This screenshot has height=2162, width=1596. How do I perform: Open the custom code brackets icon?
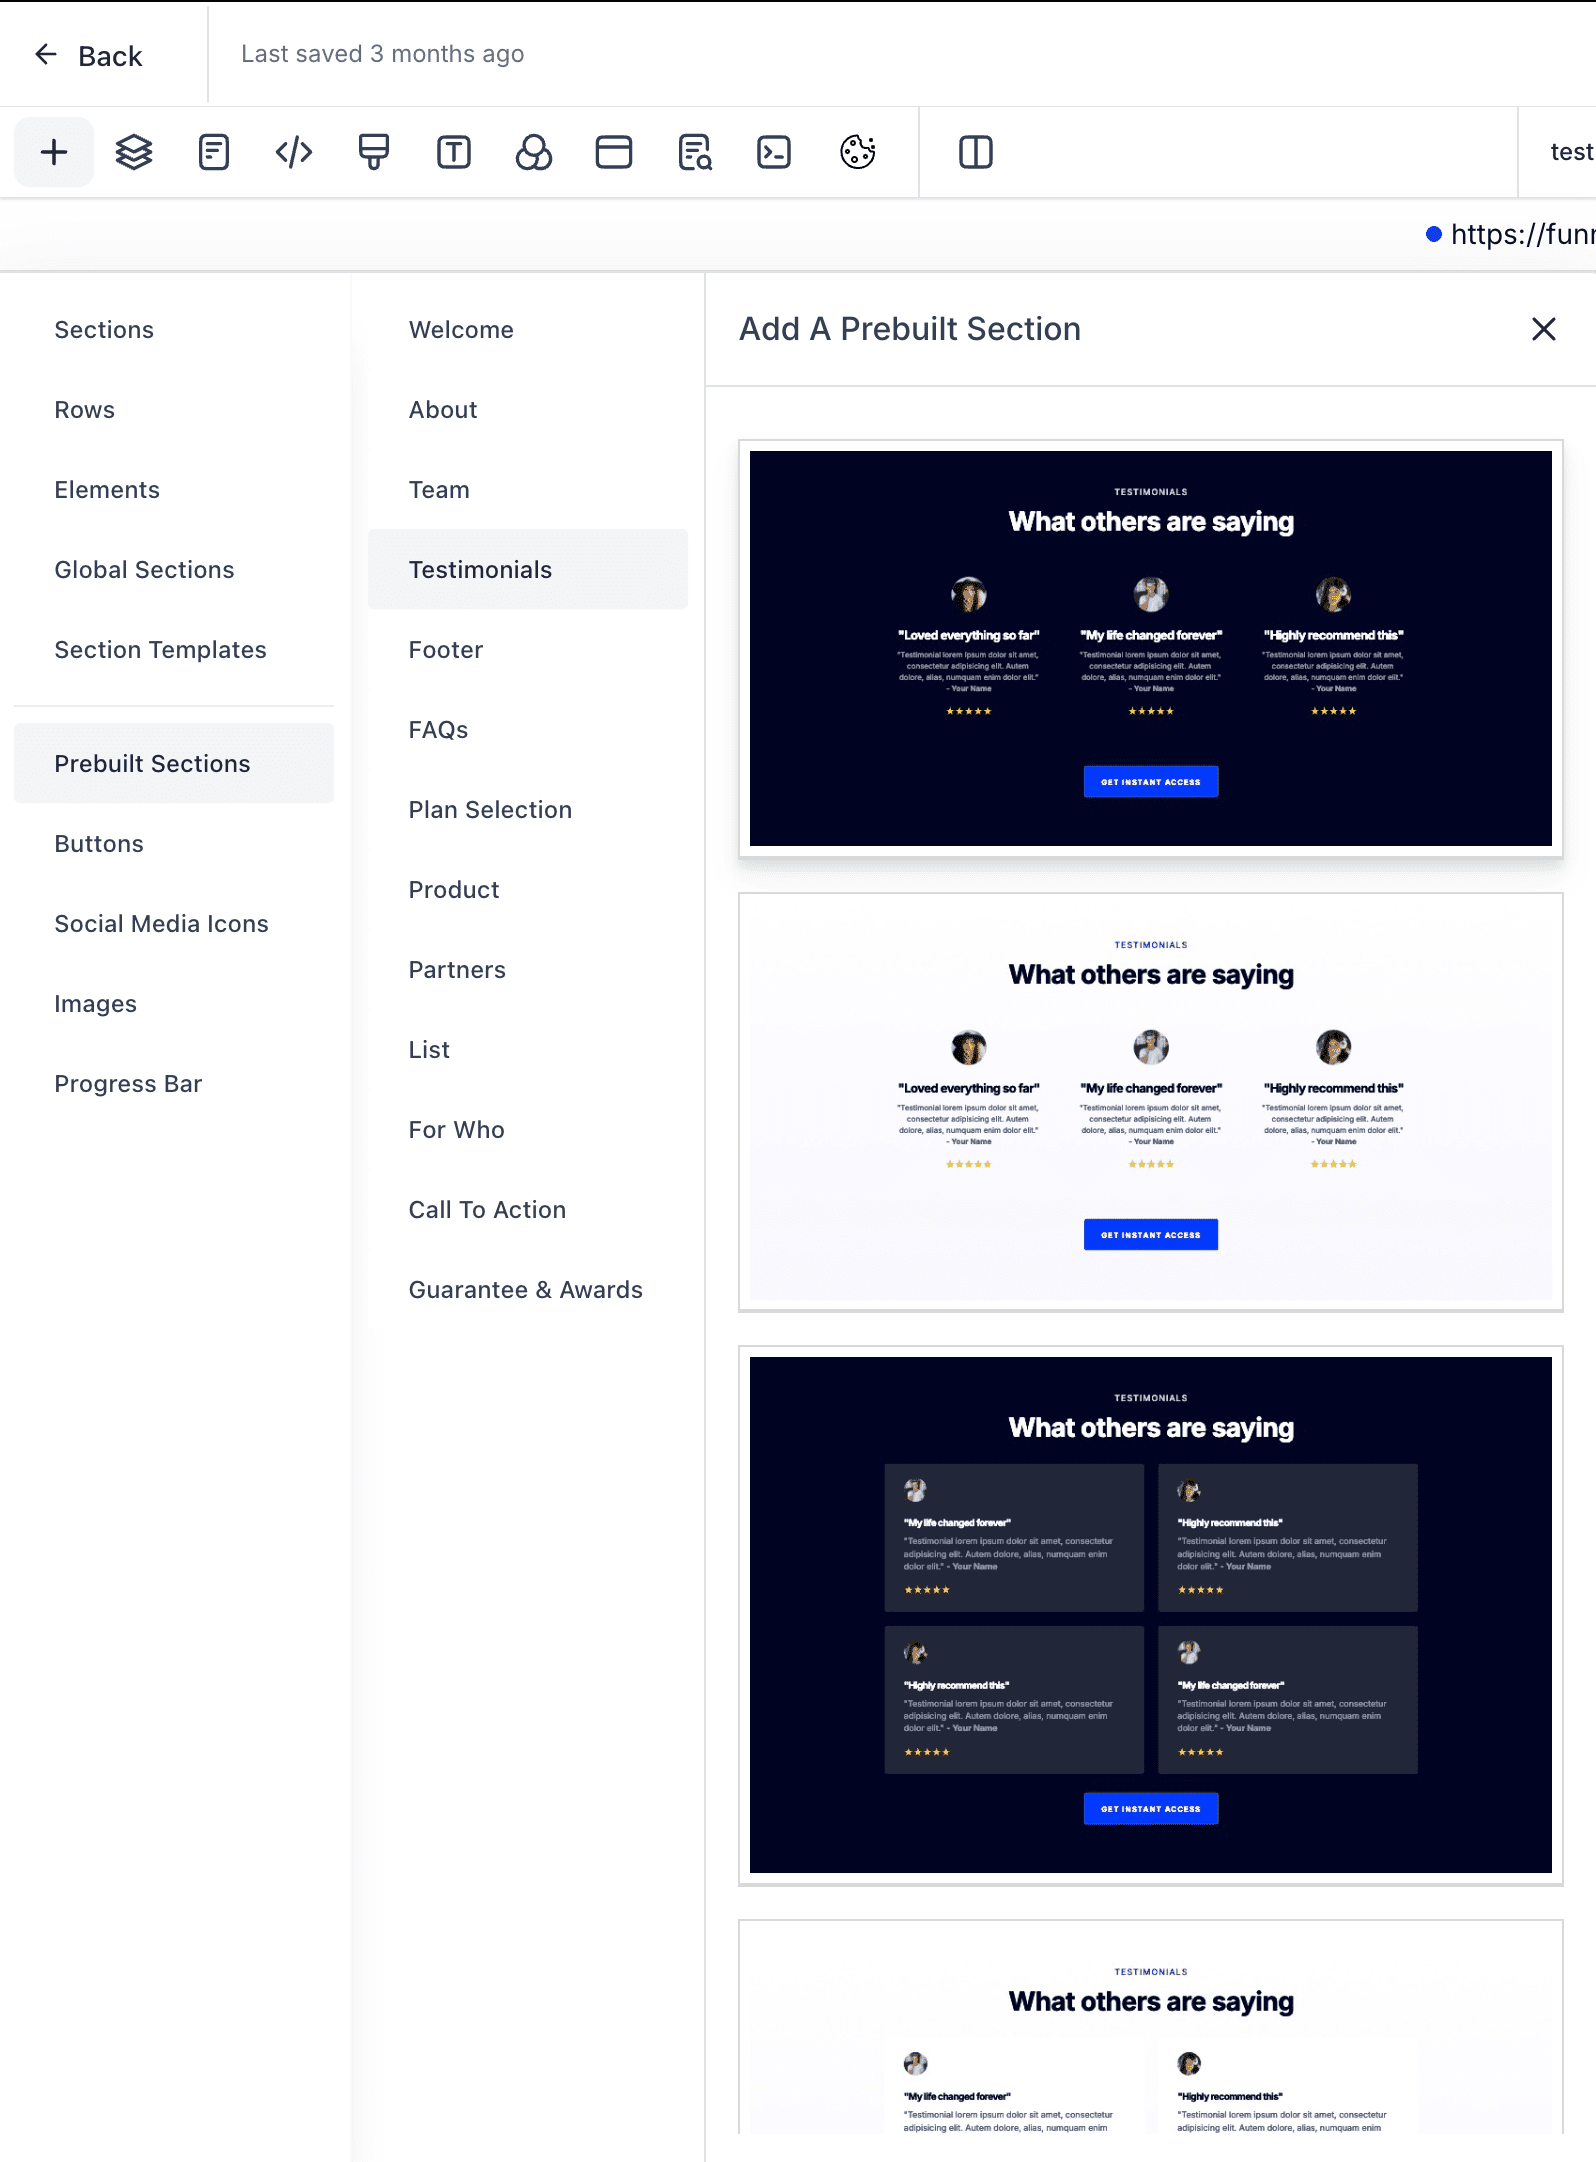click(x=294, y=152)
